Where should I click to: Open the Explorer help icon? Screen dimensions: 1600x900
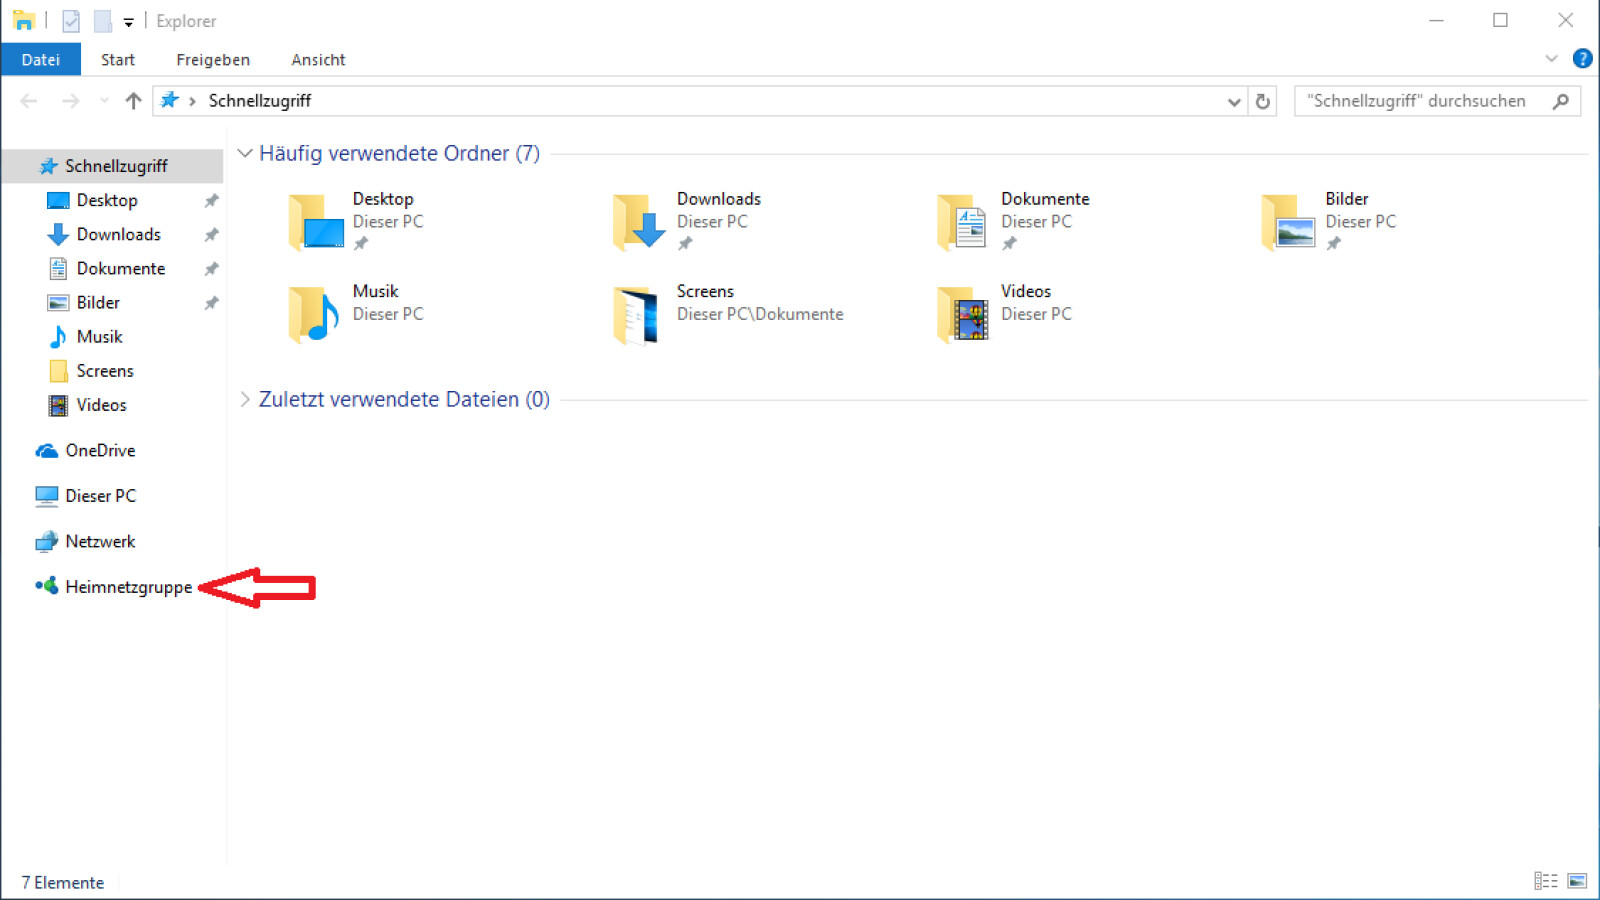pos(1582,59)
